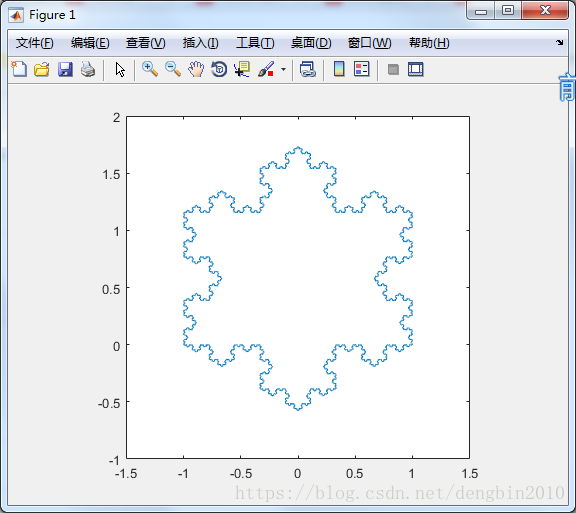The height and width of the screenshot is (513, 576).
Task: Open the 插入(I) menu
Action: [x=201, y=43]
